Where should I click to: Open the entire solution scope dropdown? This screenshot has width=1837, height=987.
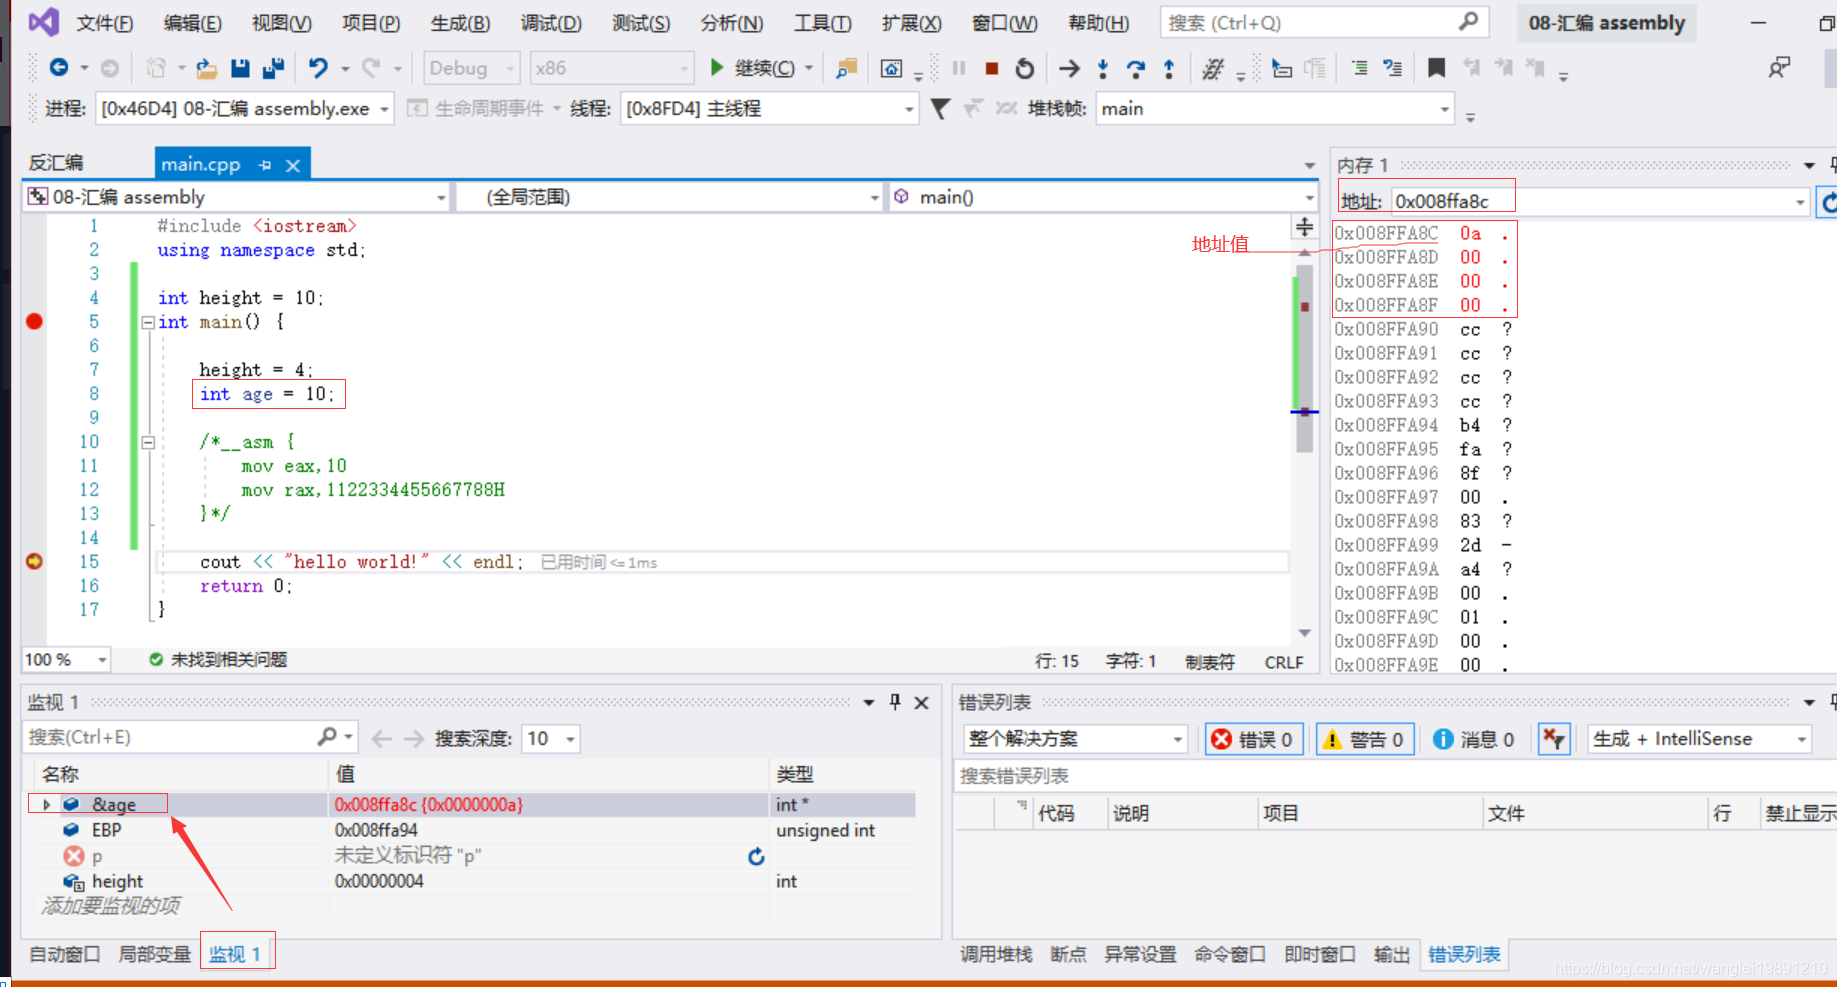1076,739
